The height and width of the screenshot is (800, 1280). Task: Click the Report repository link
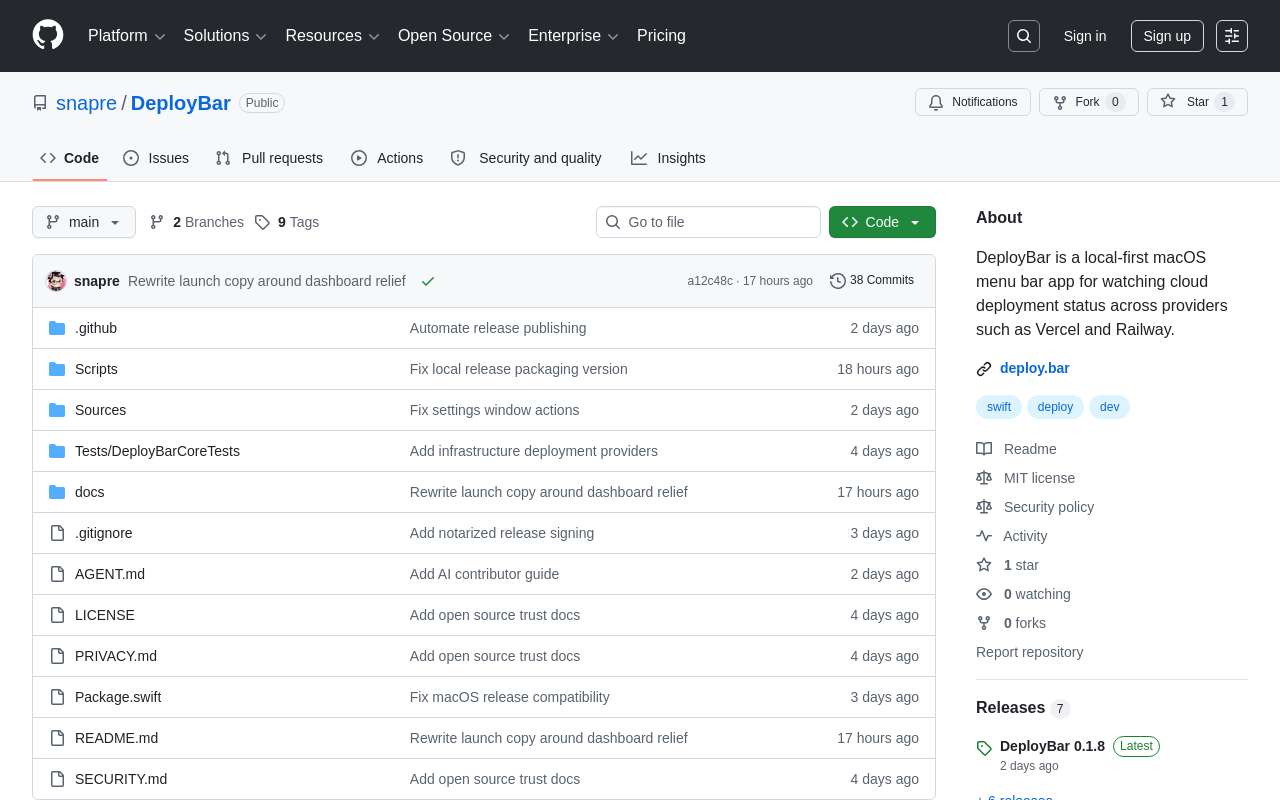click(1029, 652)
